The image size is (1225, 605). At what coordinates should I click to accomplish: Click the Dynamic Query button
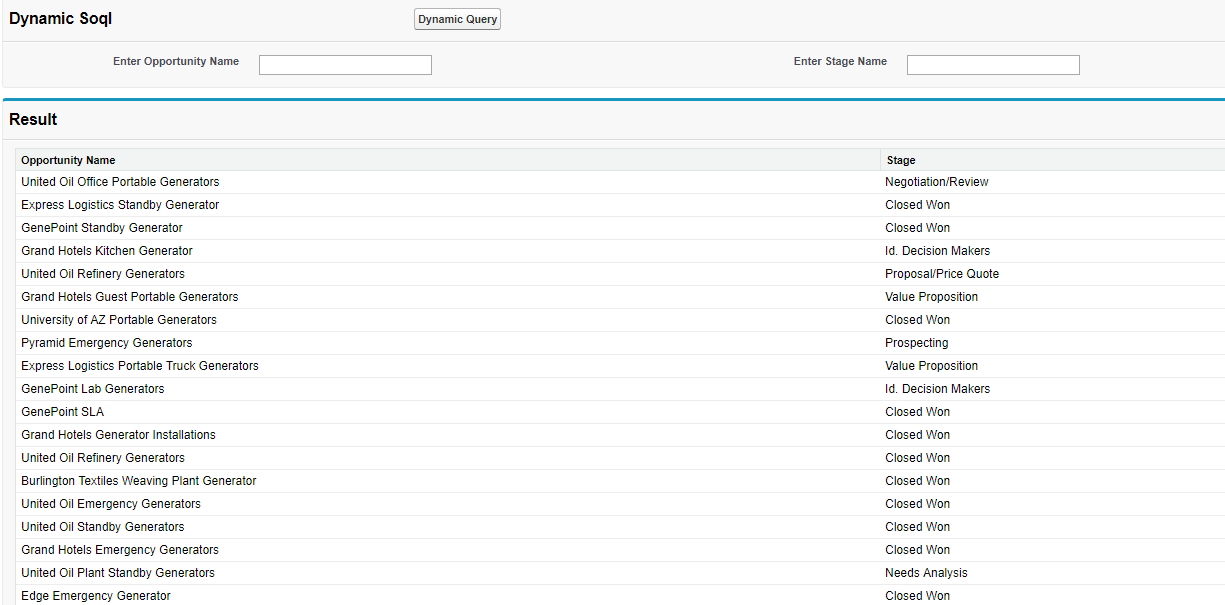(x=457, y=19)
